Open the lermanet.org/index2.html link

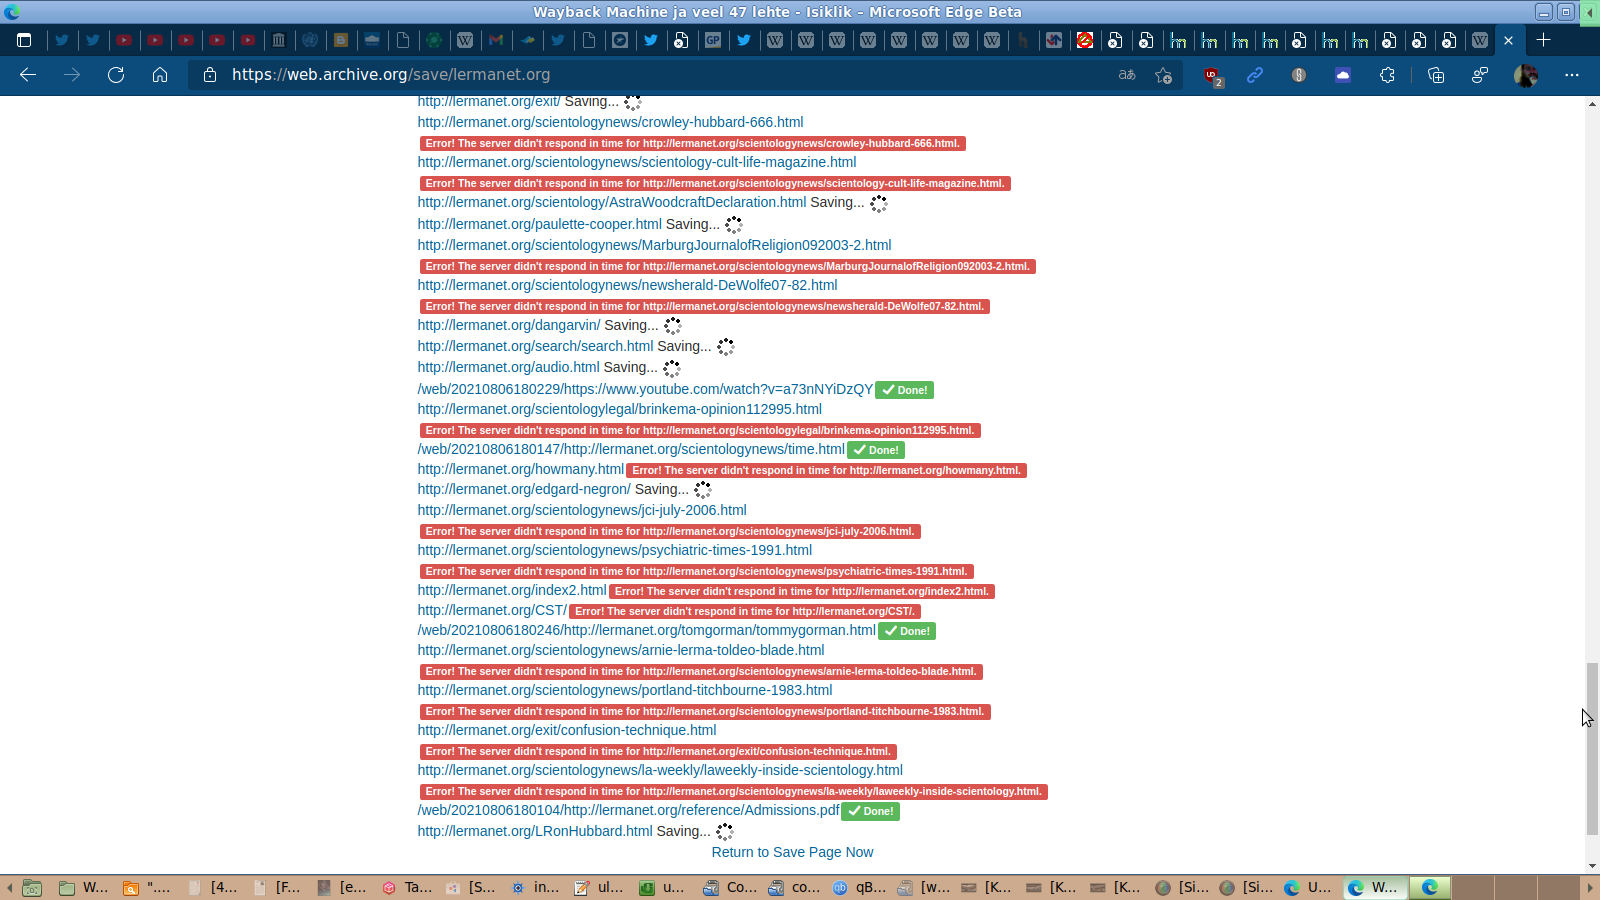[512, 590]
